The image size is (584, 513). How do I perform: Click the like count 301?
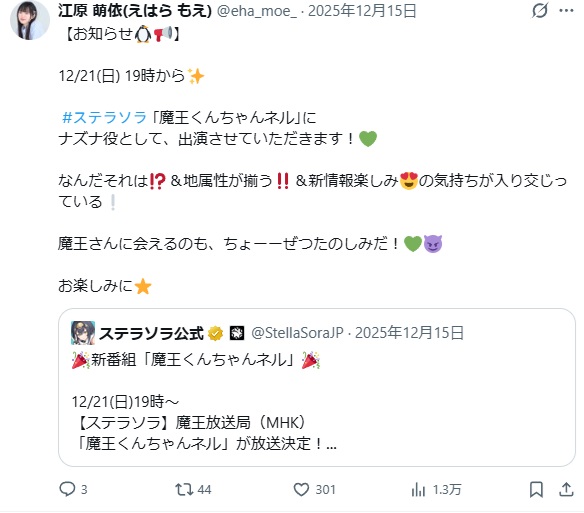click(x=326, y=490)
